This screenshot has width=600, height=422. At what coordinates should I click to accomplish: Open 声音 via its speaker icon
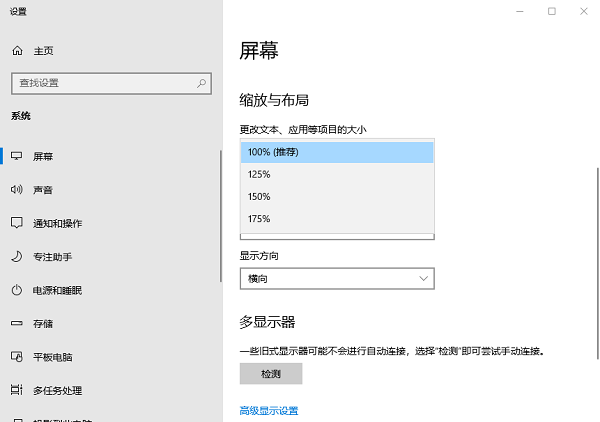16,190
